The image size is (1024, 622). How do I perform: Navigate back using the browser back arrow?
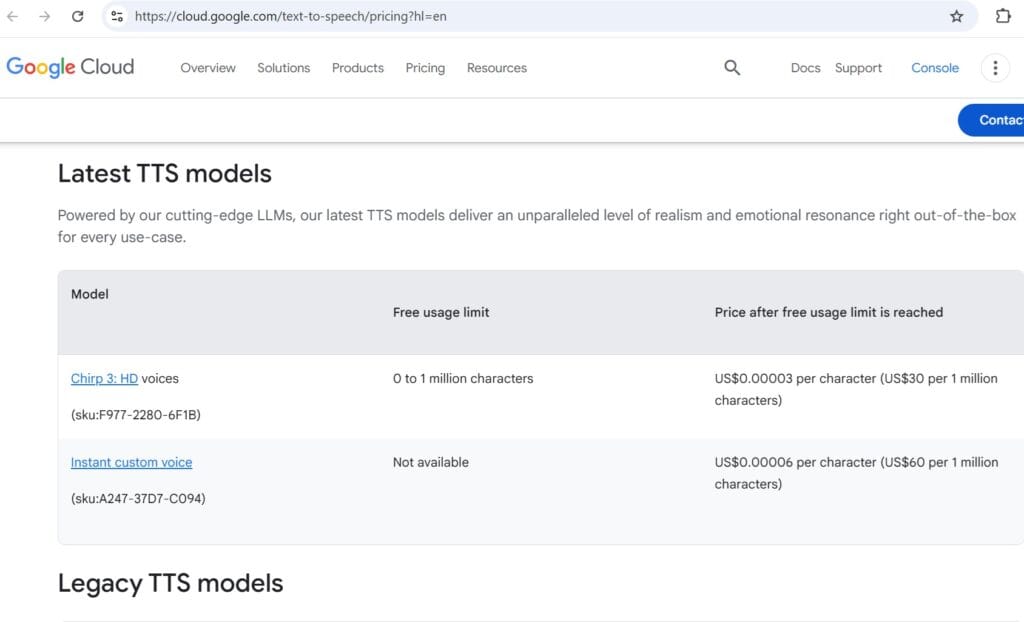[16, 16]
